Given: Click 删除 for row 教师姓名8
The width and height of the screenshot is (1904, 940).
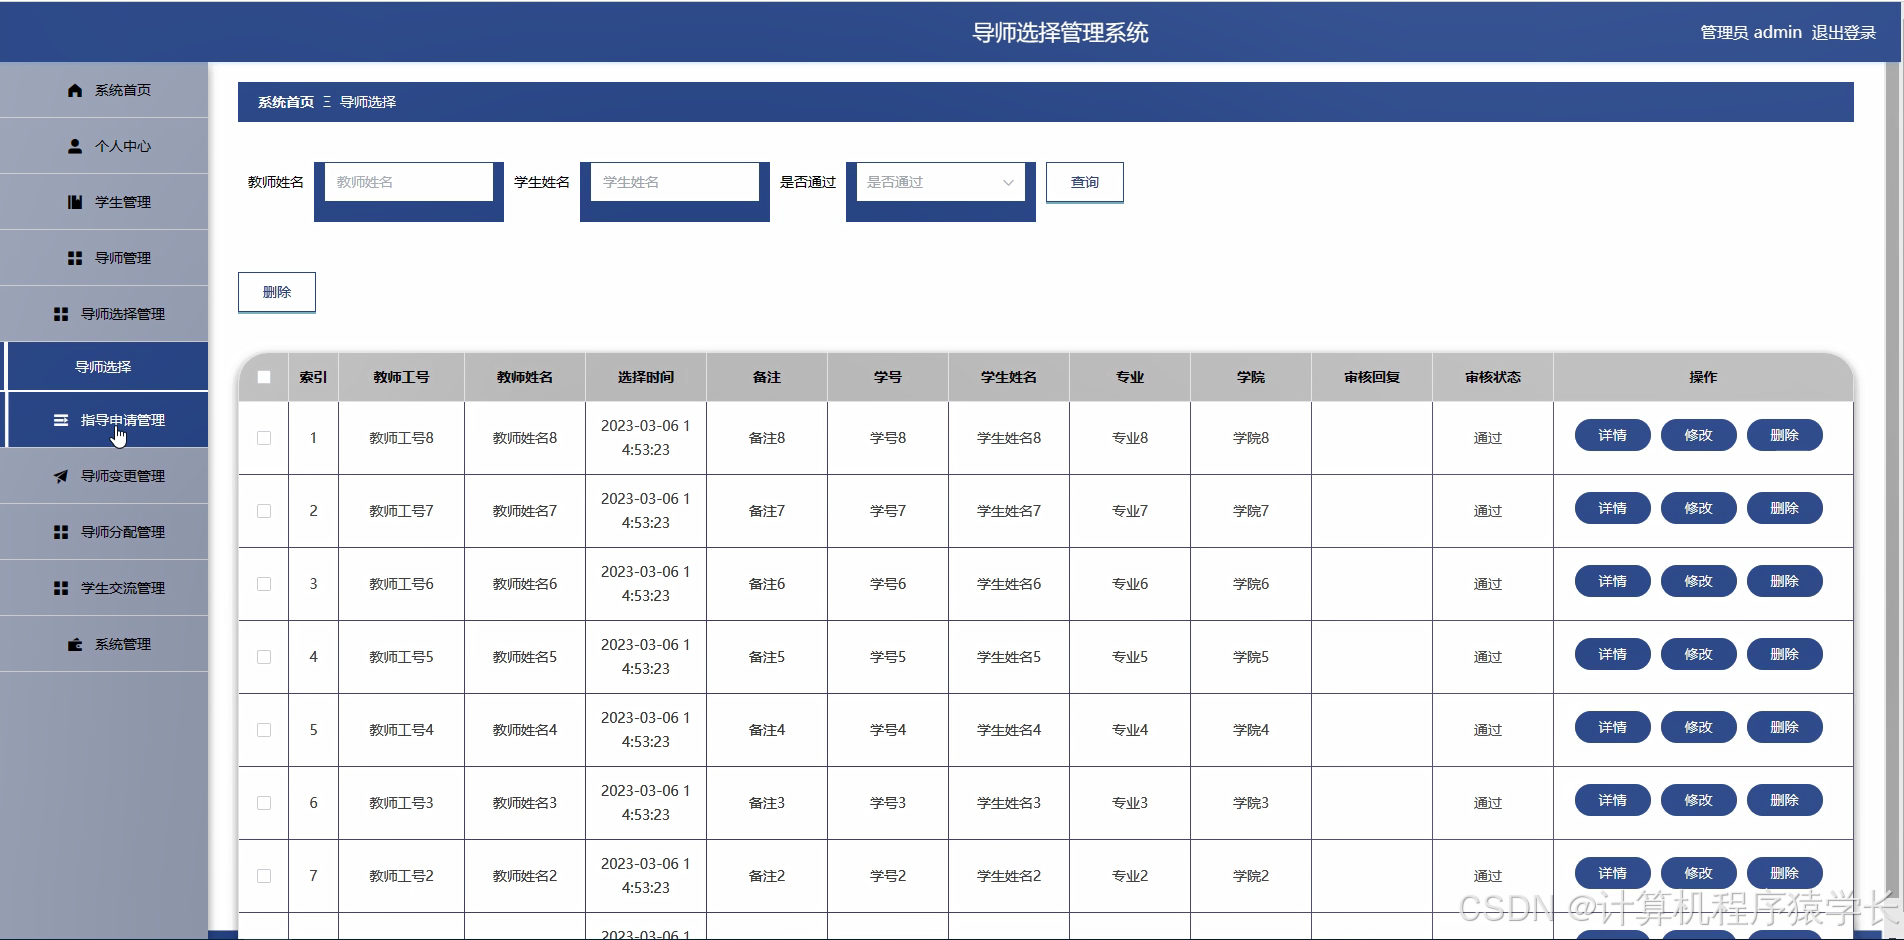Looking at the screenshot, I should pos(1784,435).
